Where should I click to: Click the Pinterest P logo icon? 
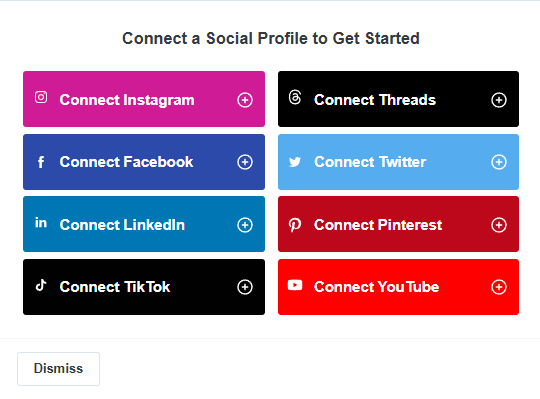pyautogui.click(x=295, y=225)
